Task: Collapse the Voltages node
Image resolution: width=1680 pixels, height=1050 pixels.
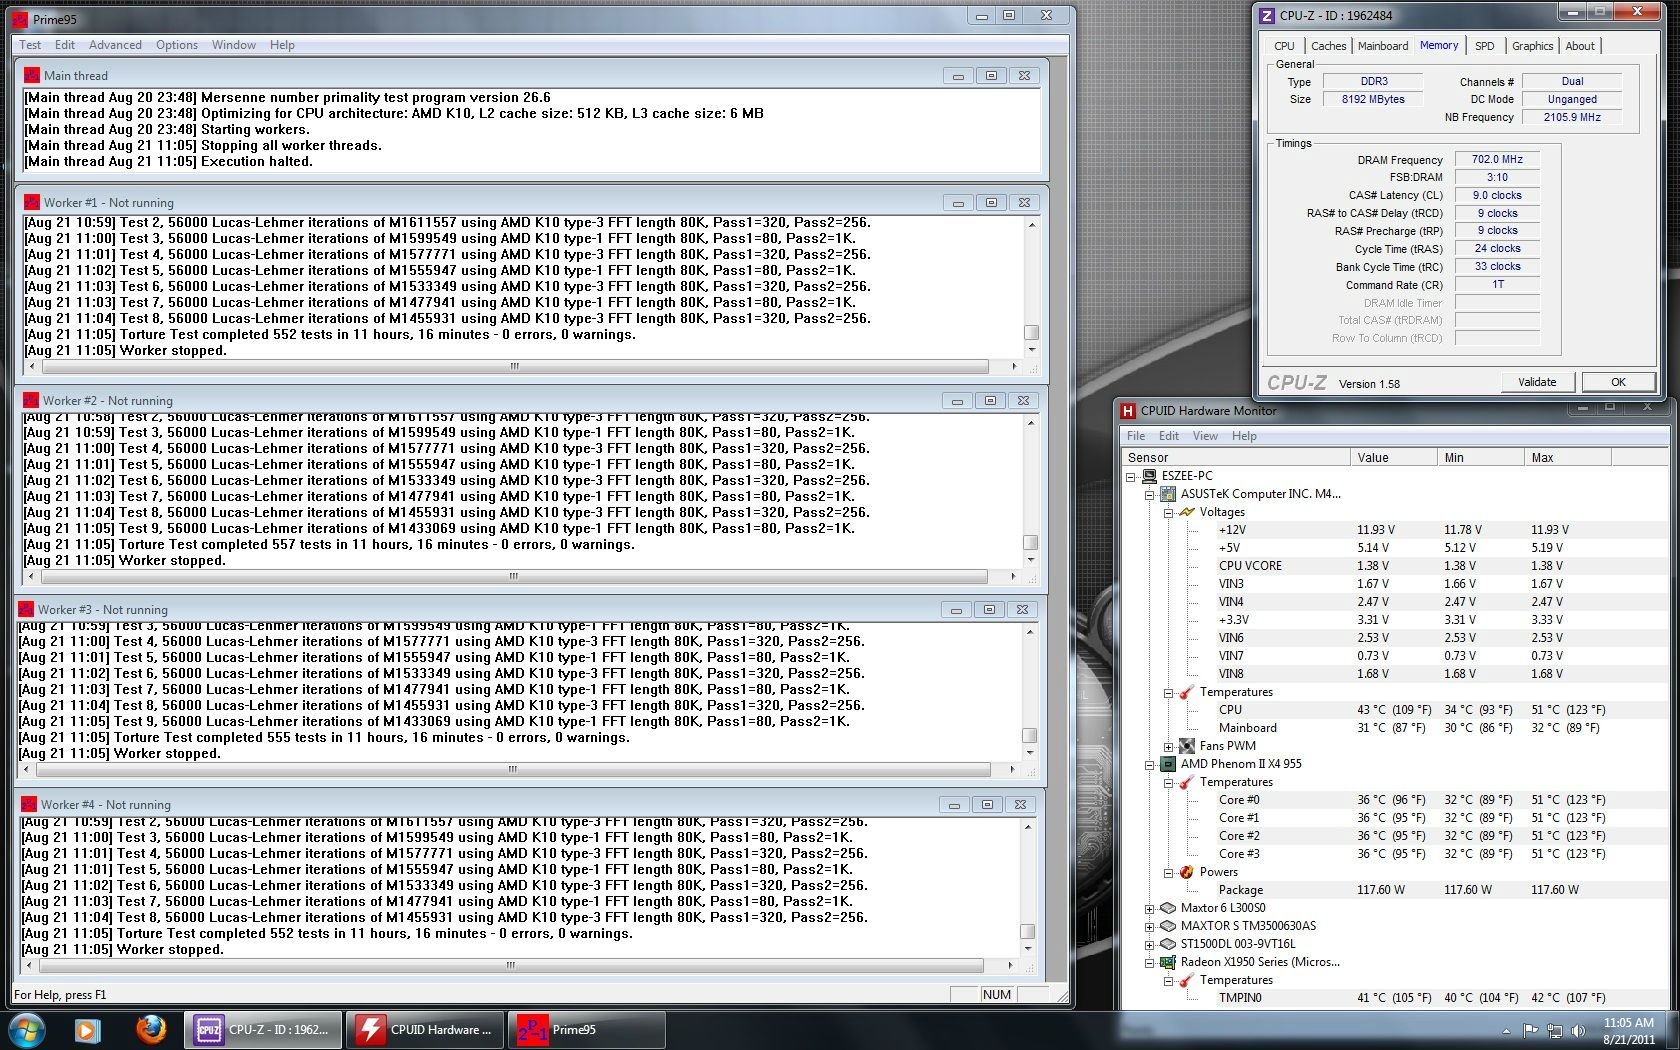Action: click(1168, 513)
